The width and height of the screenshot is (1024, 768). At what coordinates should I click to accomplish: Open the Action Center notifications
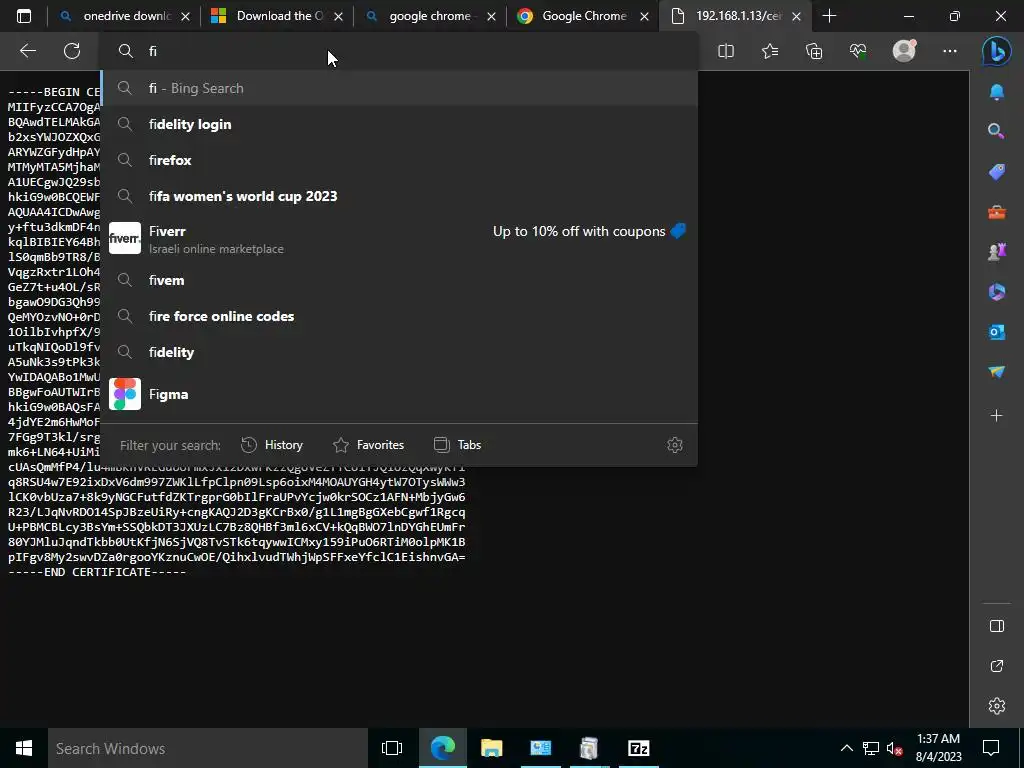coord(991,748)
